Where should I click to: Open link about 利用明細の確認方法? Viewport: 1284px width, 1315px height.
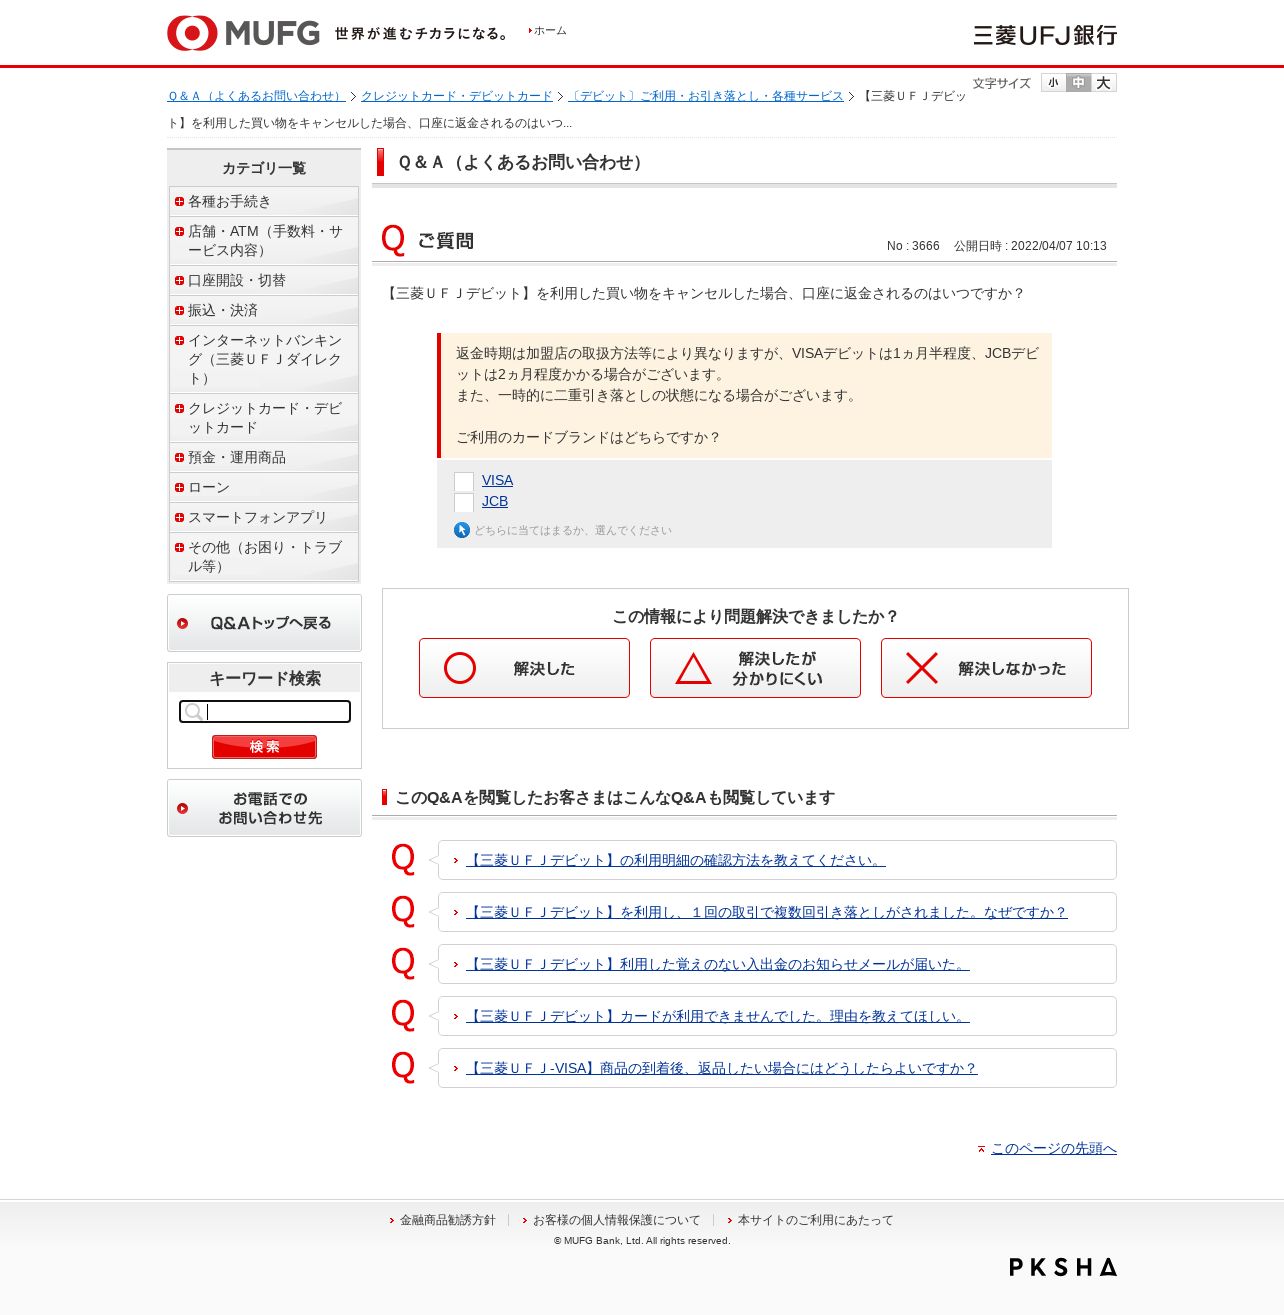coord(675,860)
